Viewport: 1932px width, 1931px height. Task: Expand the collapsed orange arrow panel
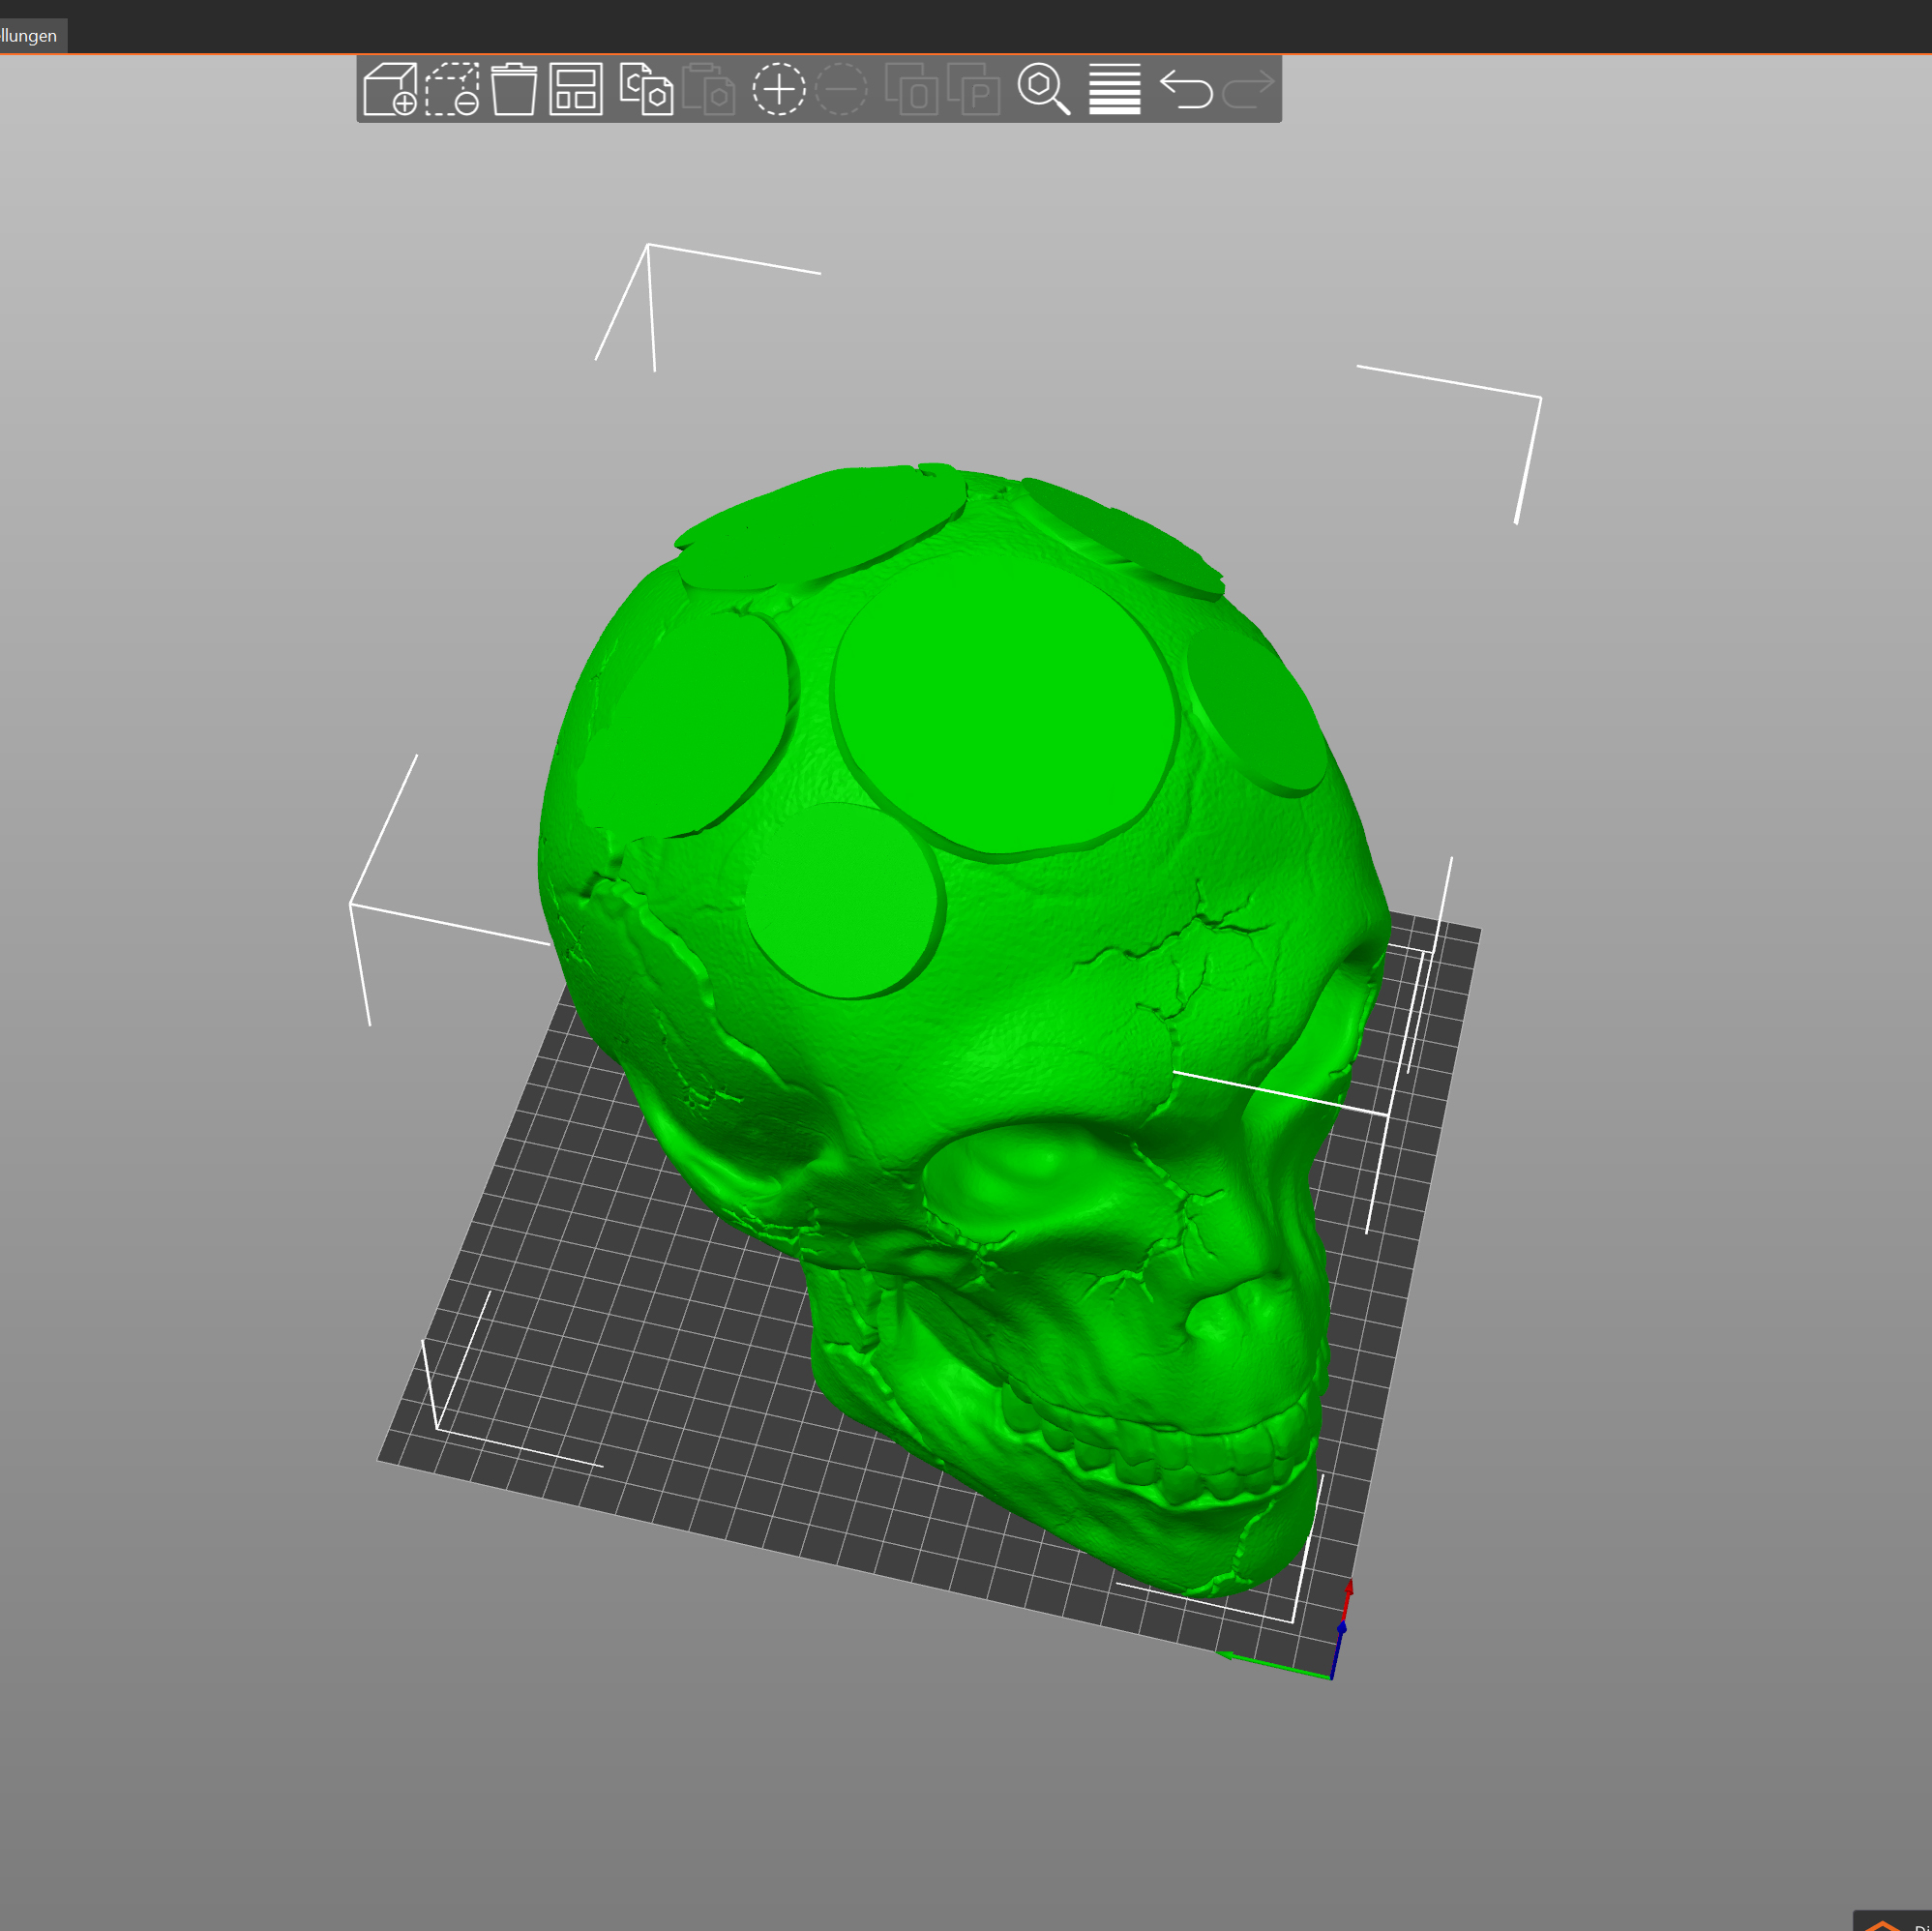[1882, 1922]
